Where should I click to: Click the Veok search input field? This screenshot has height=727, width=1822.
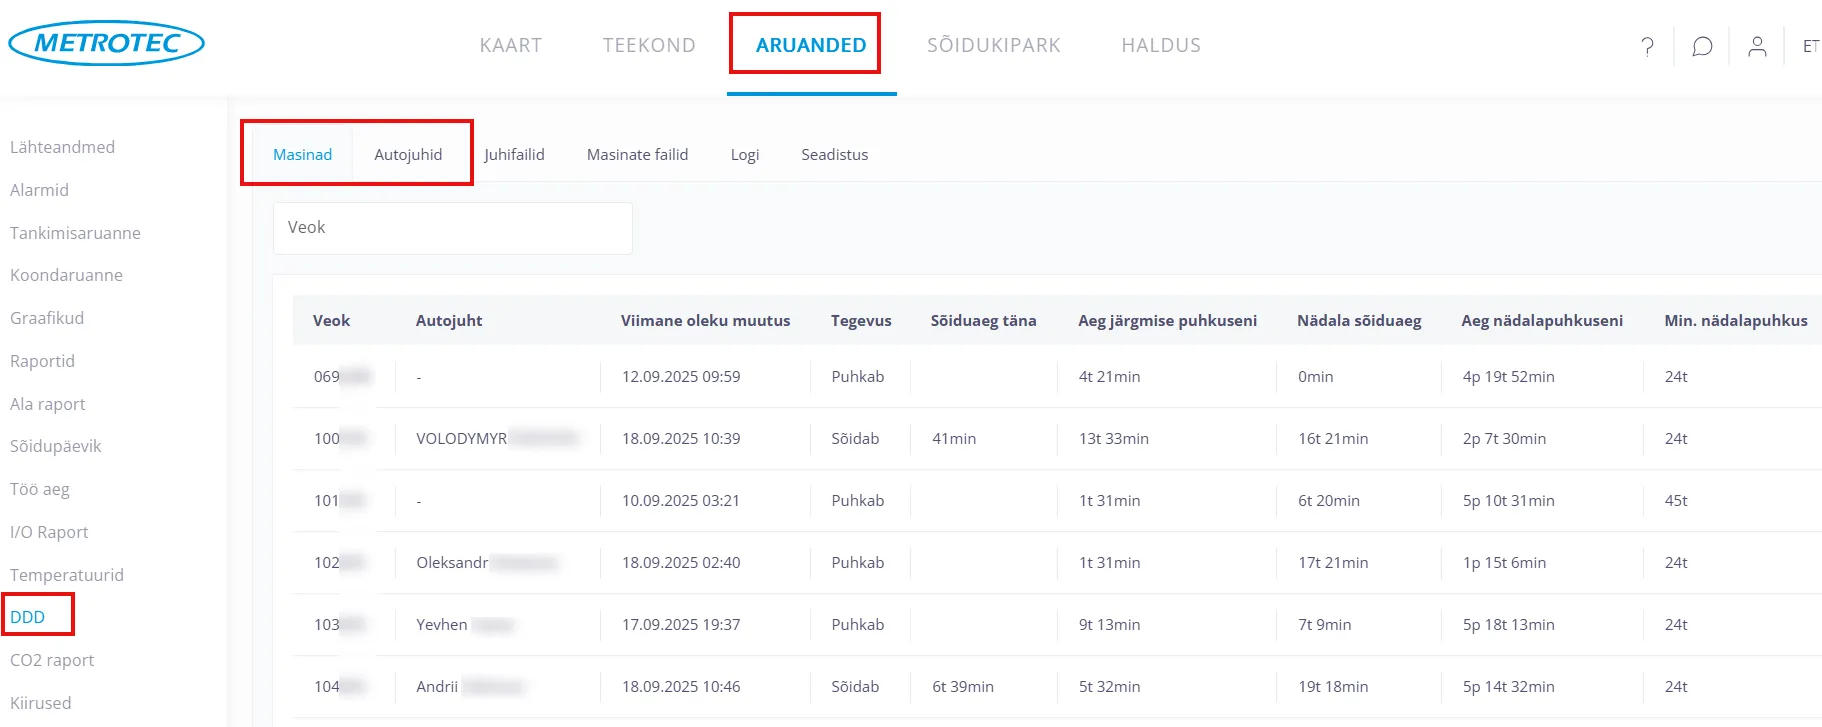(x=452, y=228)
